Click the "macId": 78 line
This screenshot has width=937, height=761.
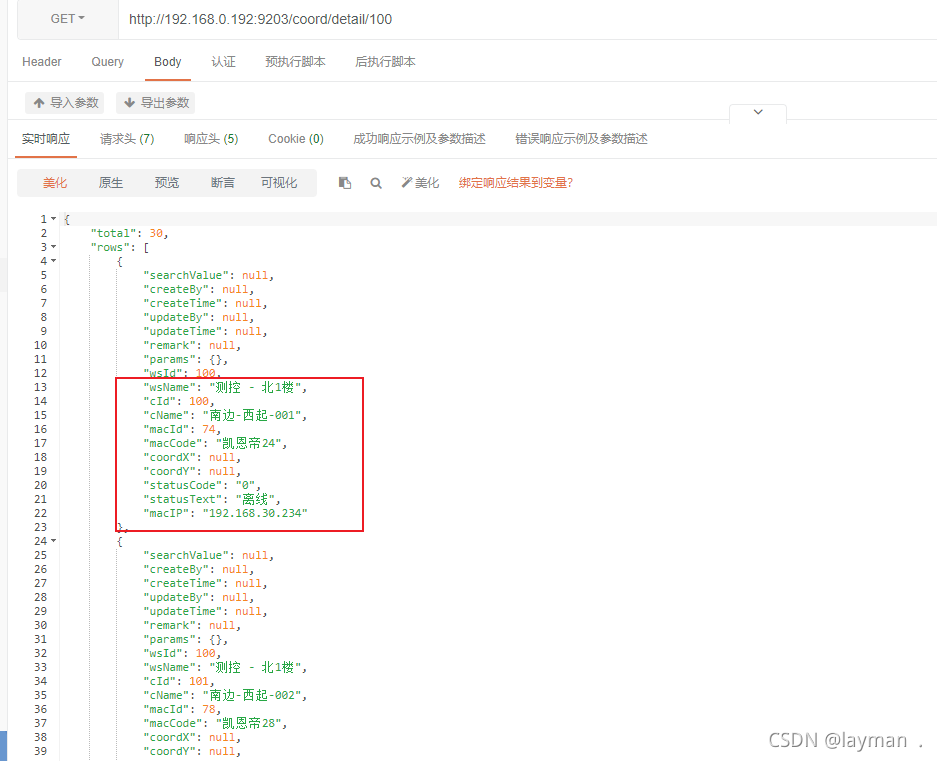182,709
